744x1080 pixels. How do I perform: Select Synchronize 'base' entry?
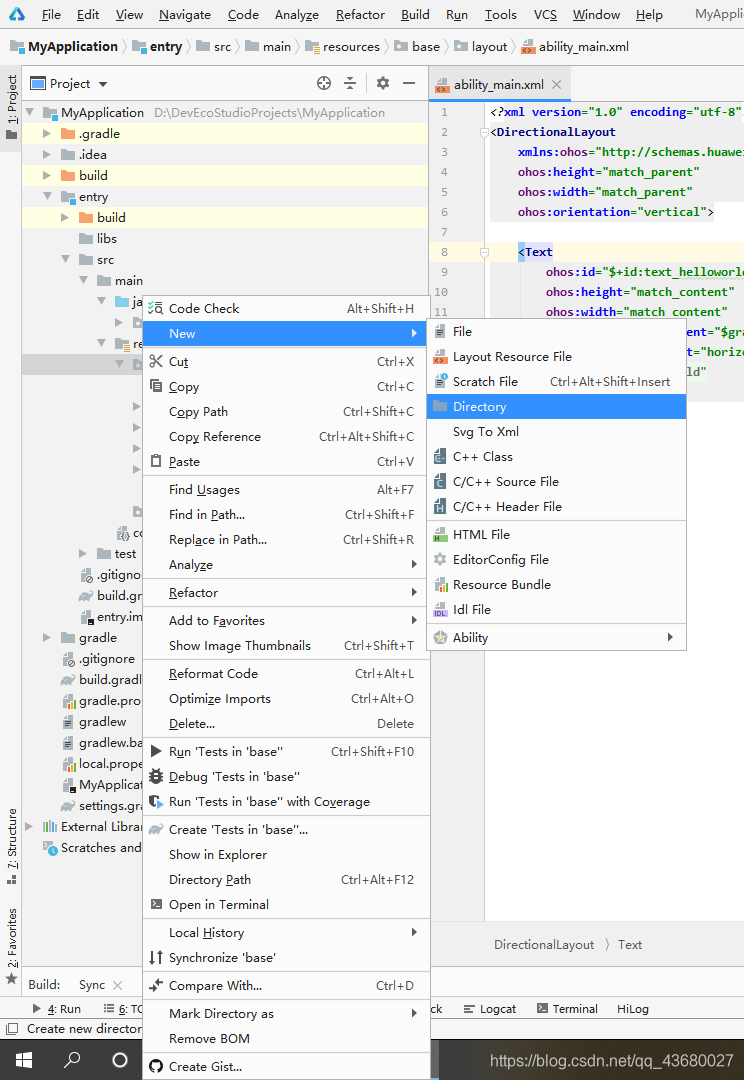(x=287, y=957)
